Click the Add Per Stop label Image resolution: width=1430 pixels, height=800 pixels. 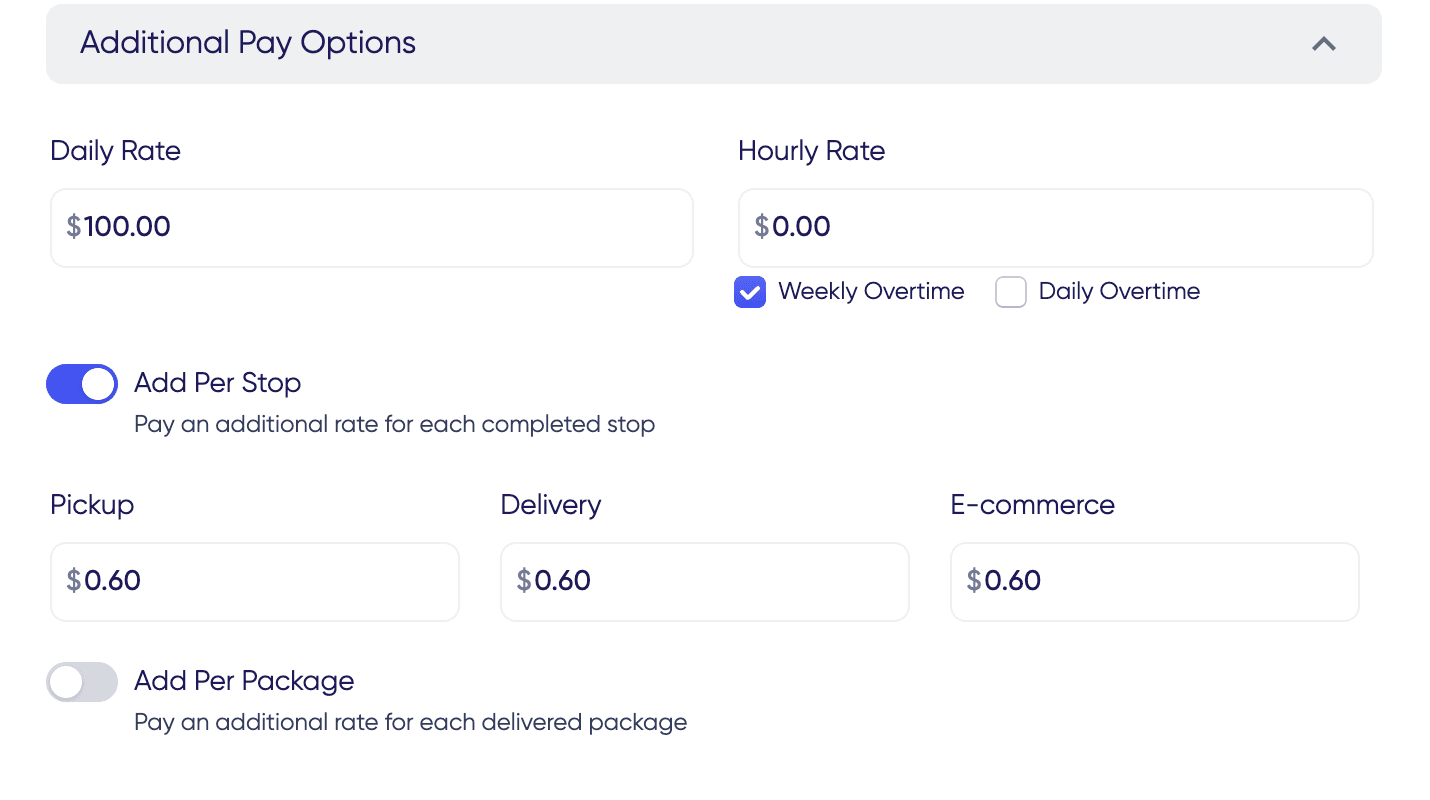click(217, 383)
